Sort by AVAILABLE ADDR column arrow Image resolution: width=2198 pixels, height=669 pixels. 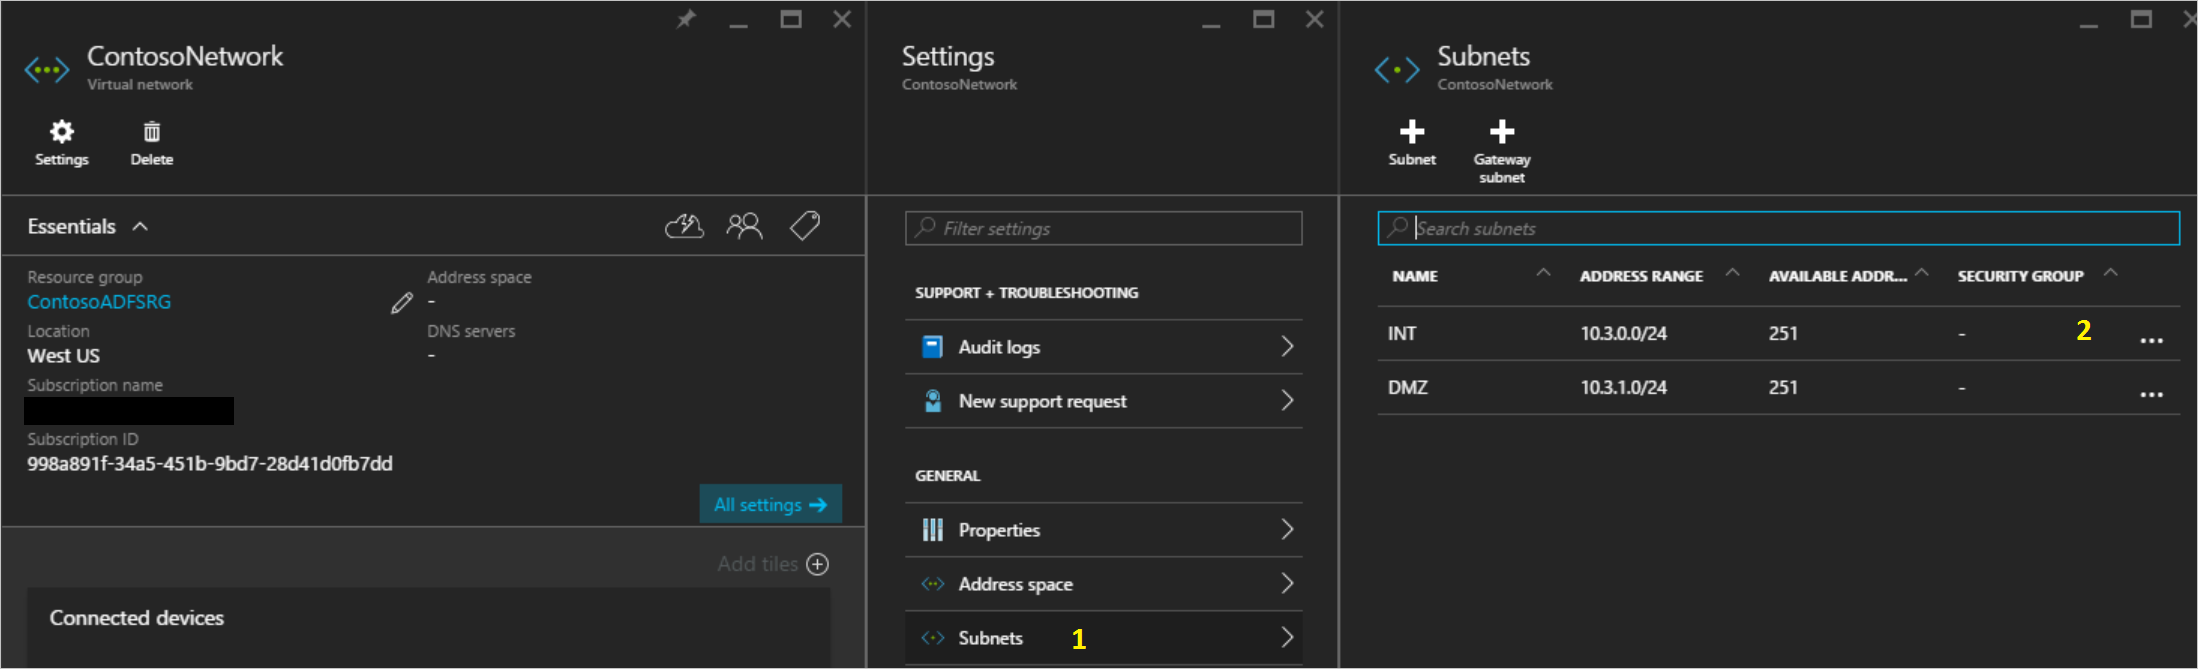[x=1922, y=272]
